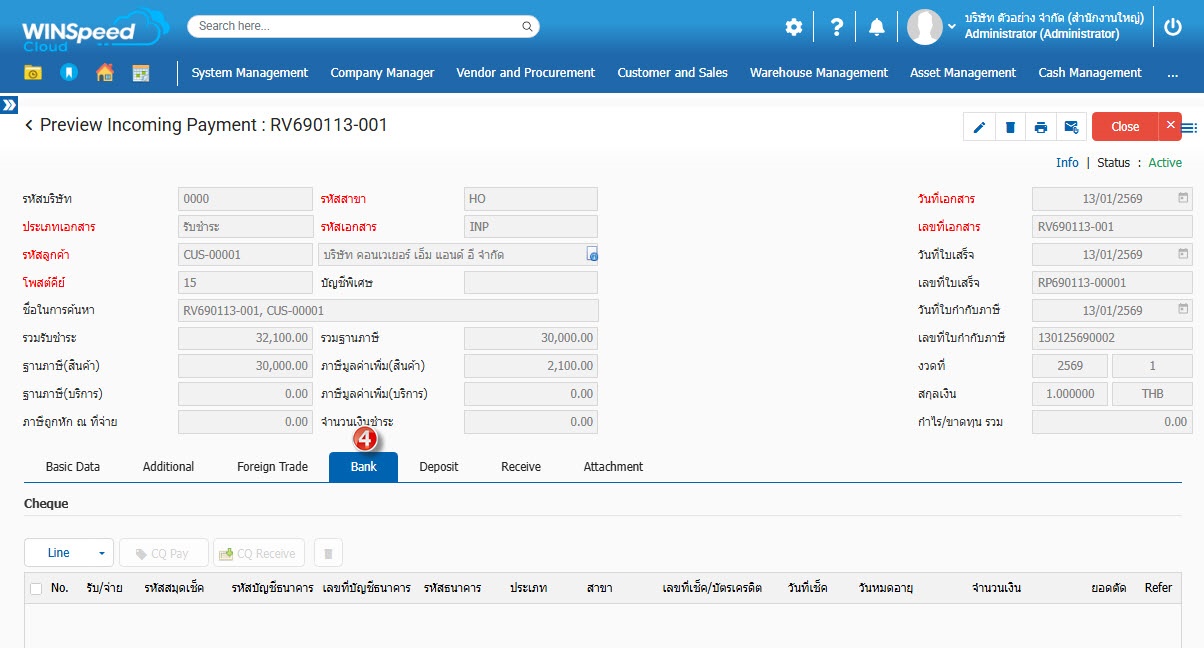This screenshot has width=1204, height=648.
Task: Click the Info link
Action: [1067, 163]
